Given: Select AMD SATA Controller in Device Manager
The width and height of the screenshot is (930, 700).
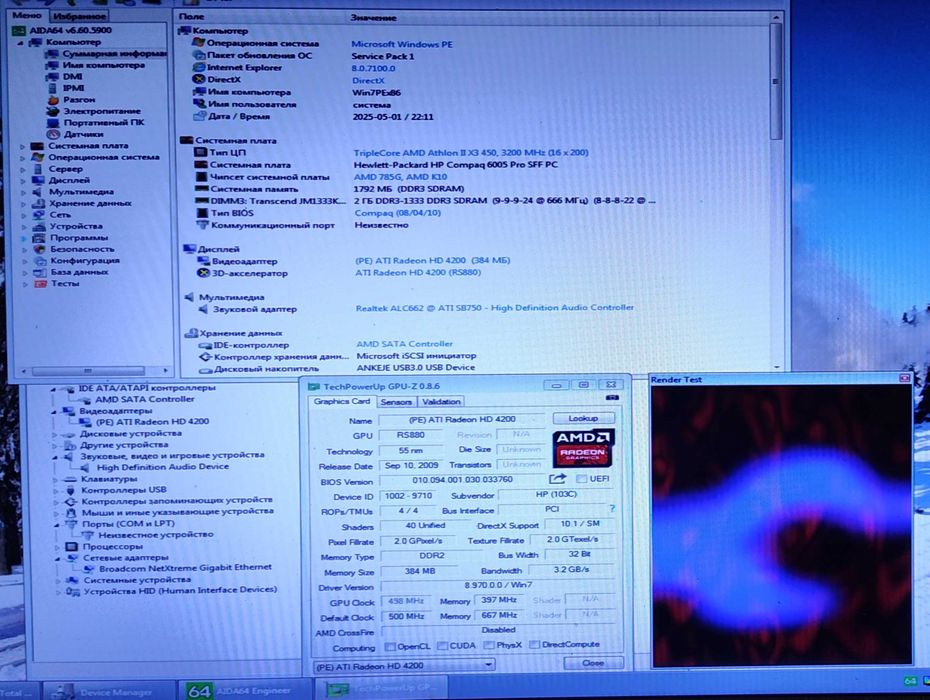Looking at the screenshot, I should pos(145,399).
